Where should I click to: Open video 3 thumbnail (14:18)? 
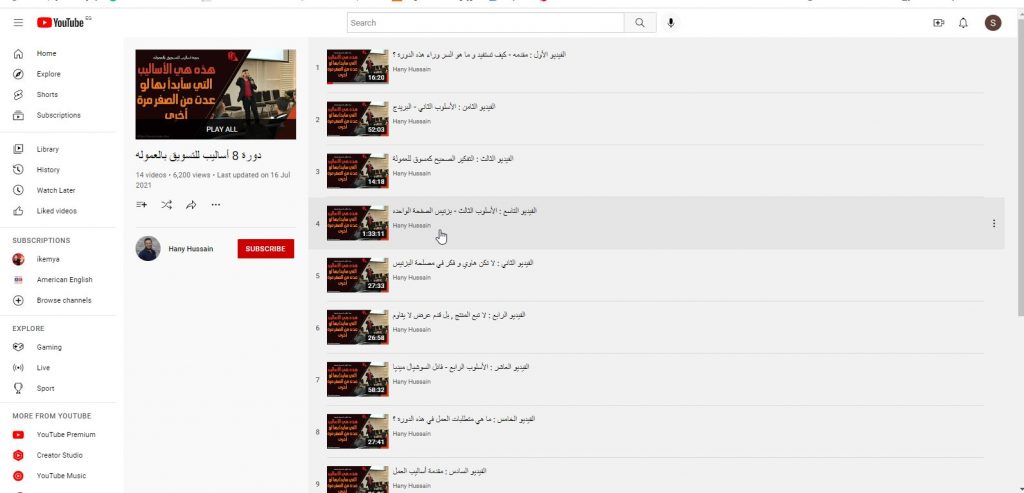[357, 171]
